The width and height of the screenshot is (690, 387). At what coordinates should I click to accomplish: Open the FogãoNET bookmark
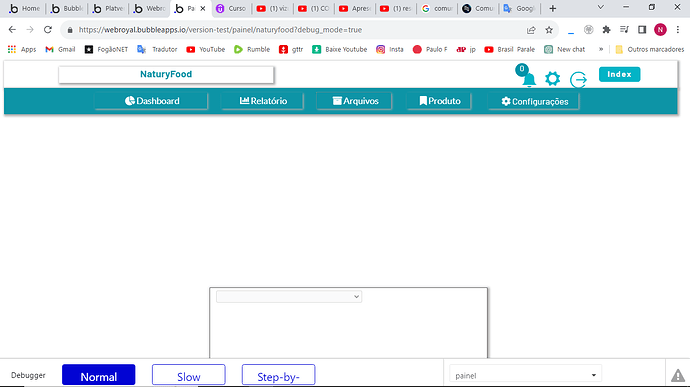click(x=106, y=49)
